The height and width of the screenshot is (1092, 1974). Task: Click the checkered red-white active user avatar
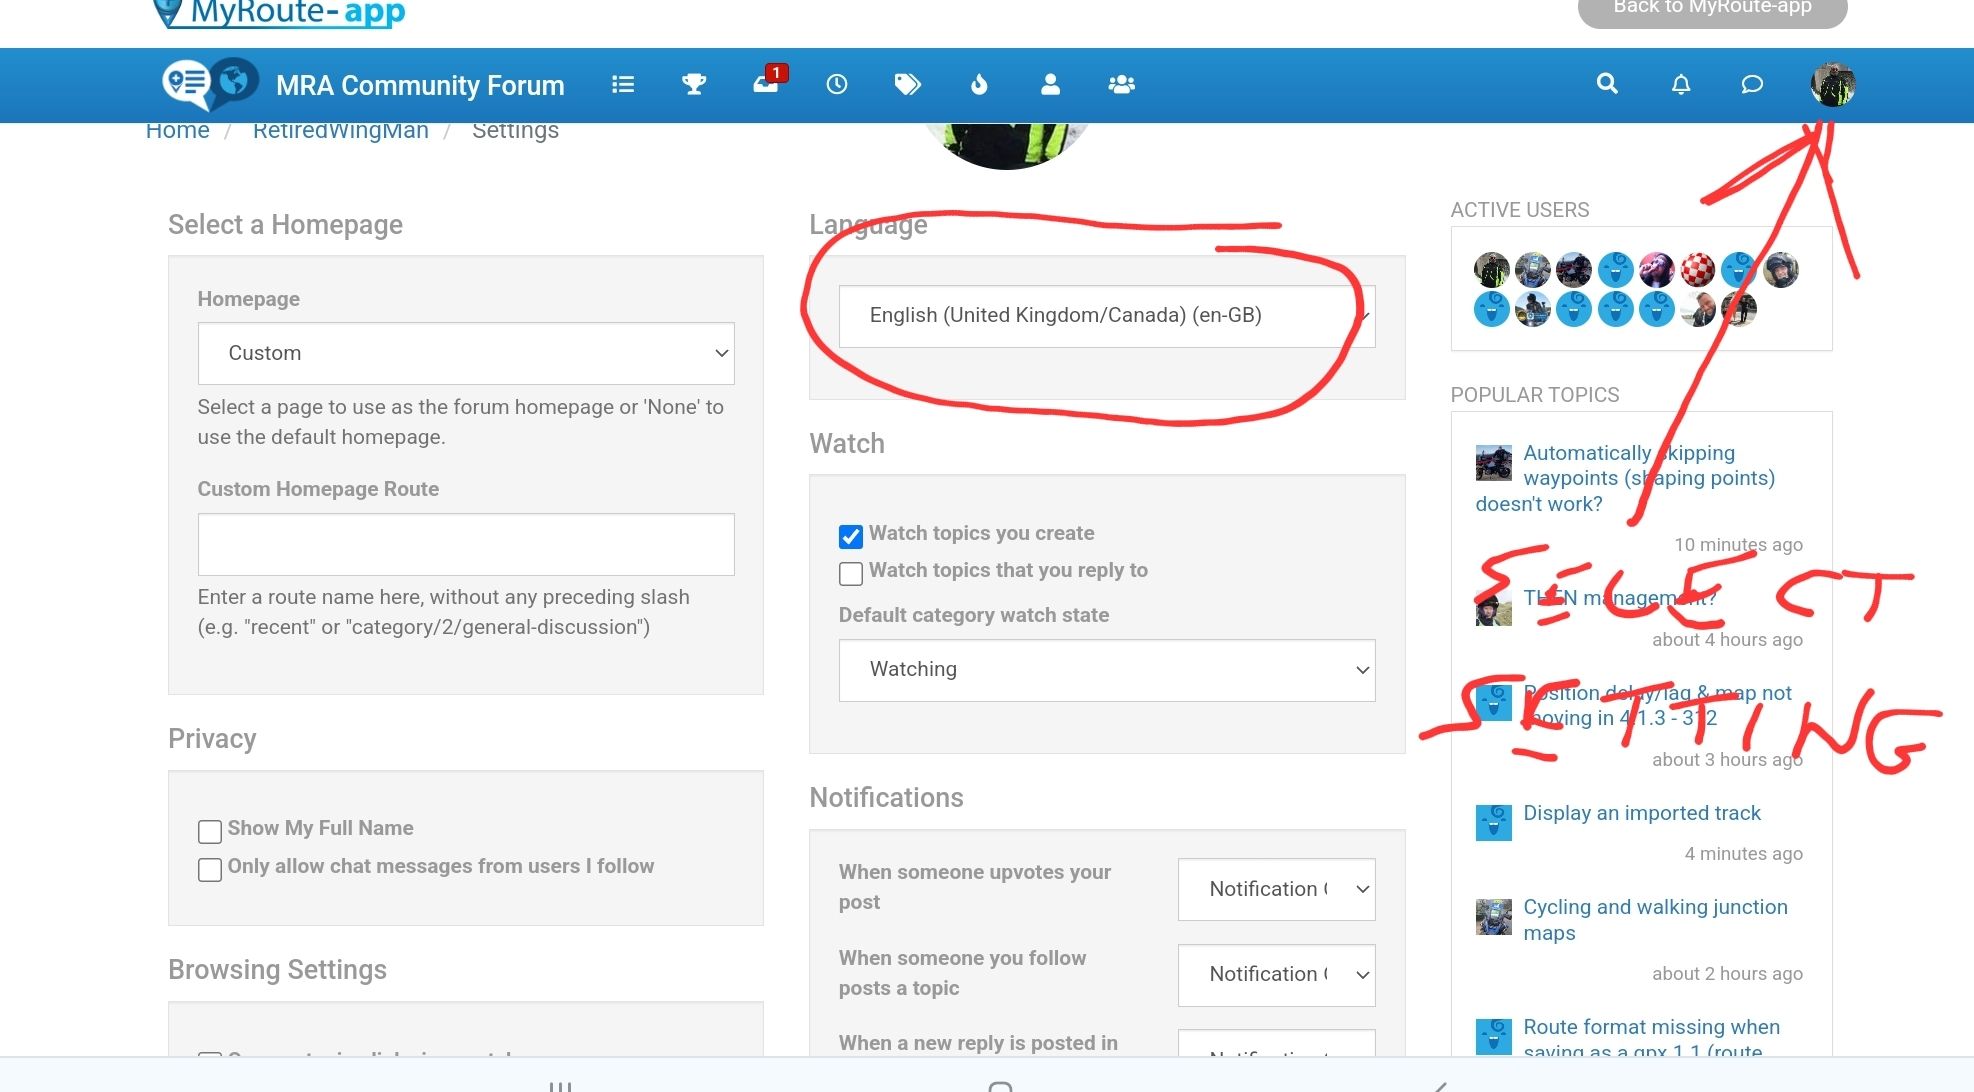pos(1697,270)
